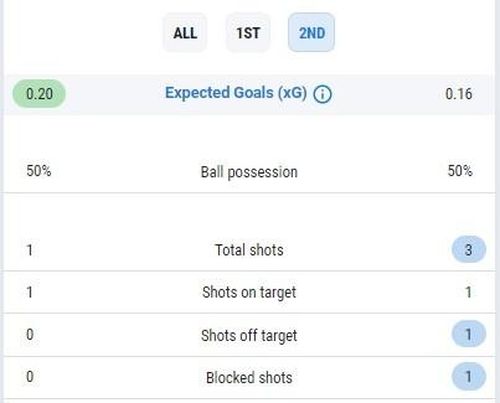Click the home 50% possession value
This screenshot has width=500, height=403.
(39, 171)
